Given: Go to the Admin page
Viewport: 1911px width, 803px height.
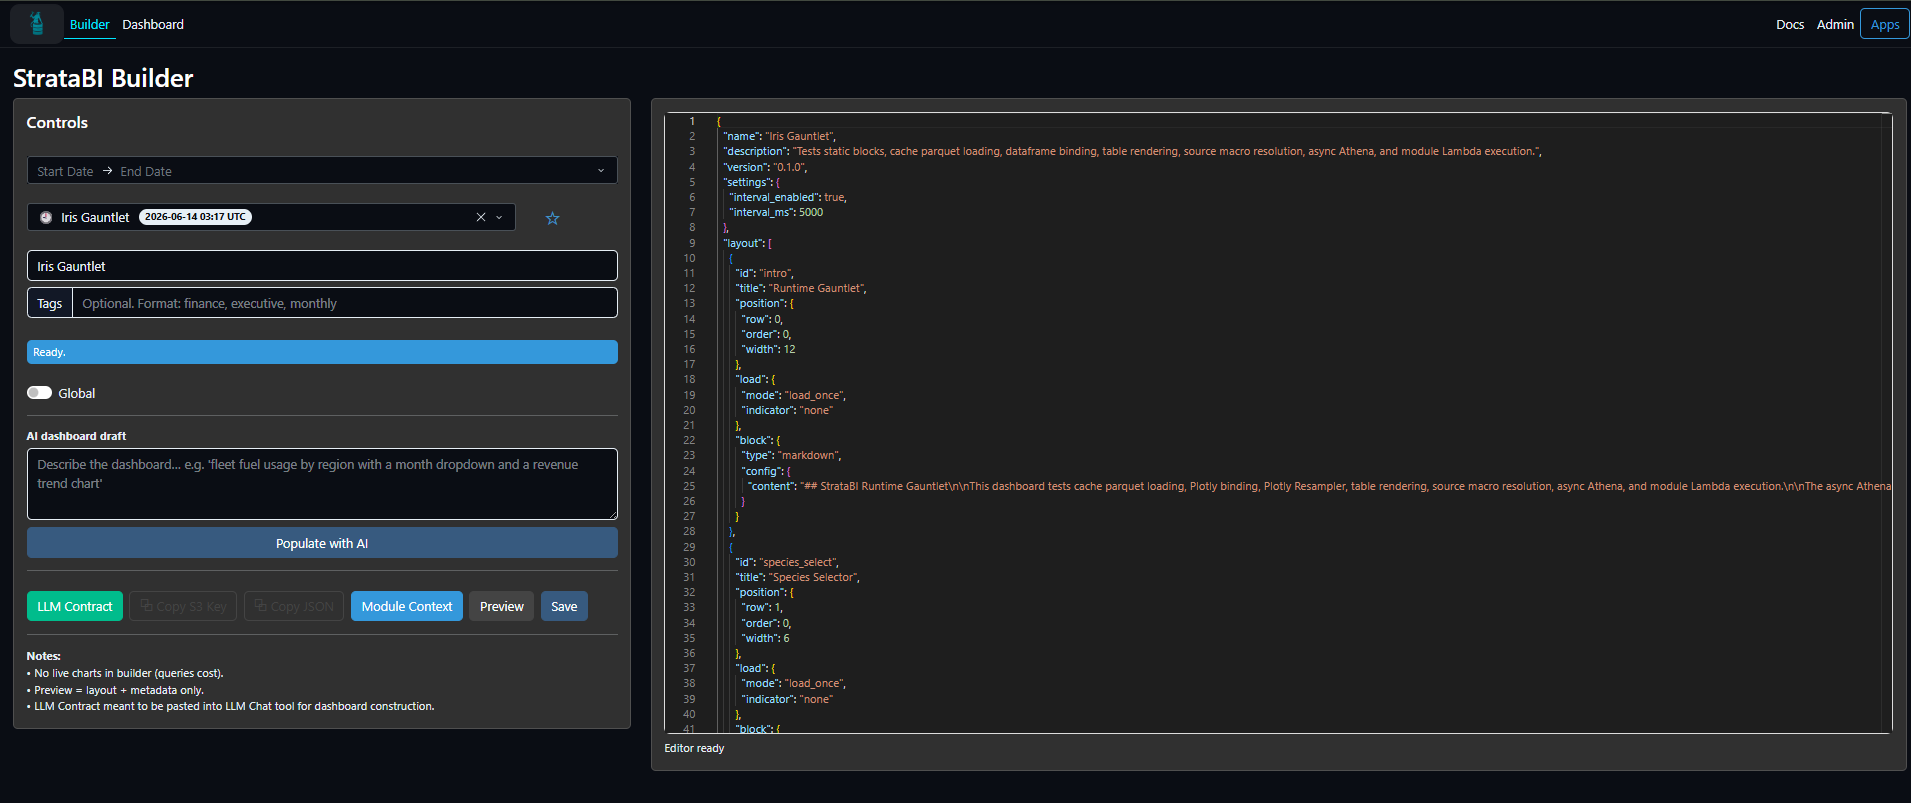Looking at the screenshot, I should click(1835, 24).
